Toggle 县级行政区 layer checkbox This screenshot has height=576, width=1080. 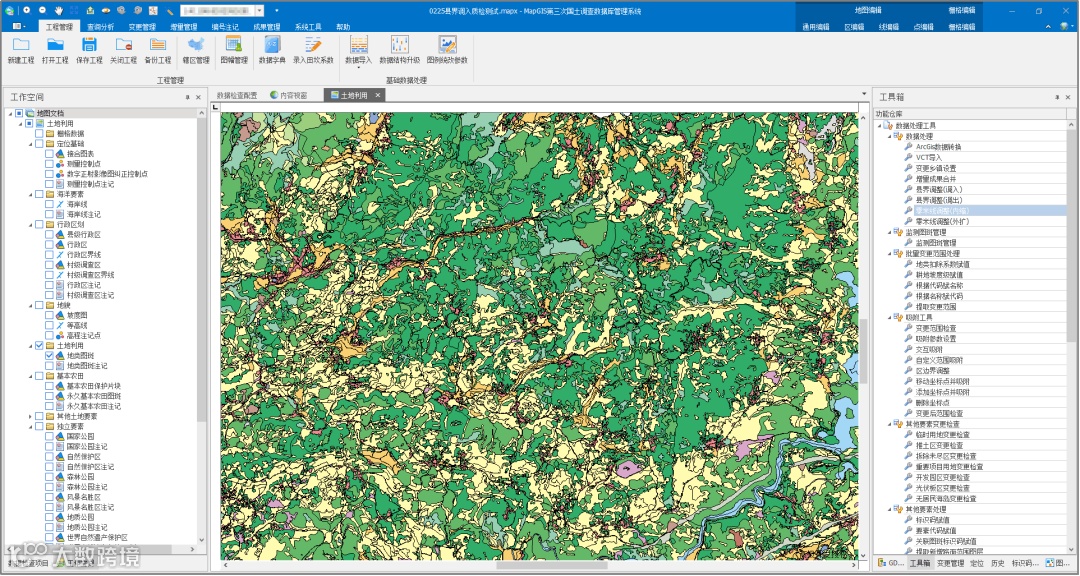coord(49,235)
